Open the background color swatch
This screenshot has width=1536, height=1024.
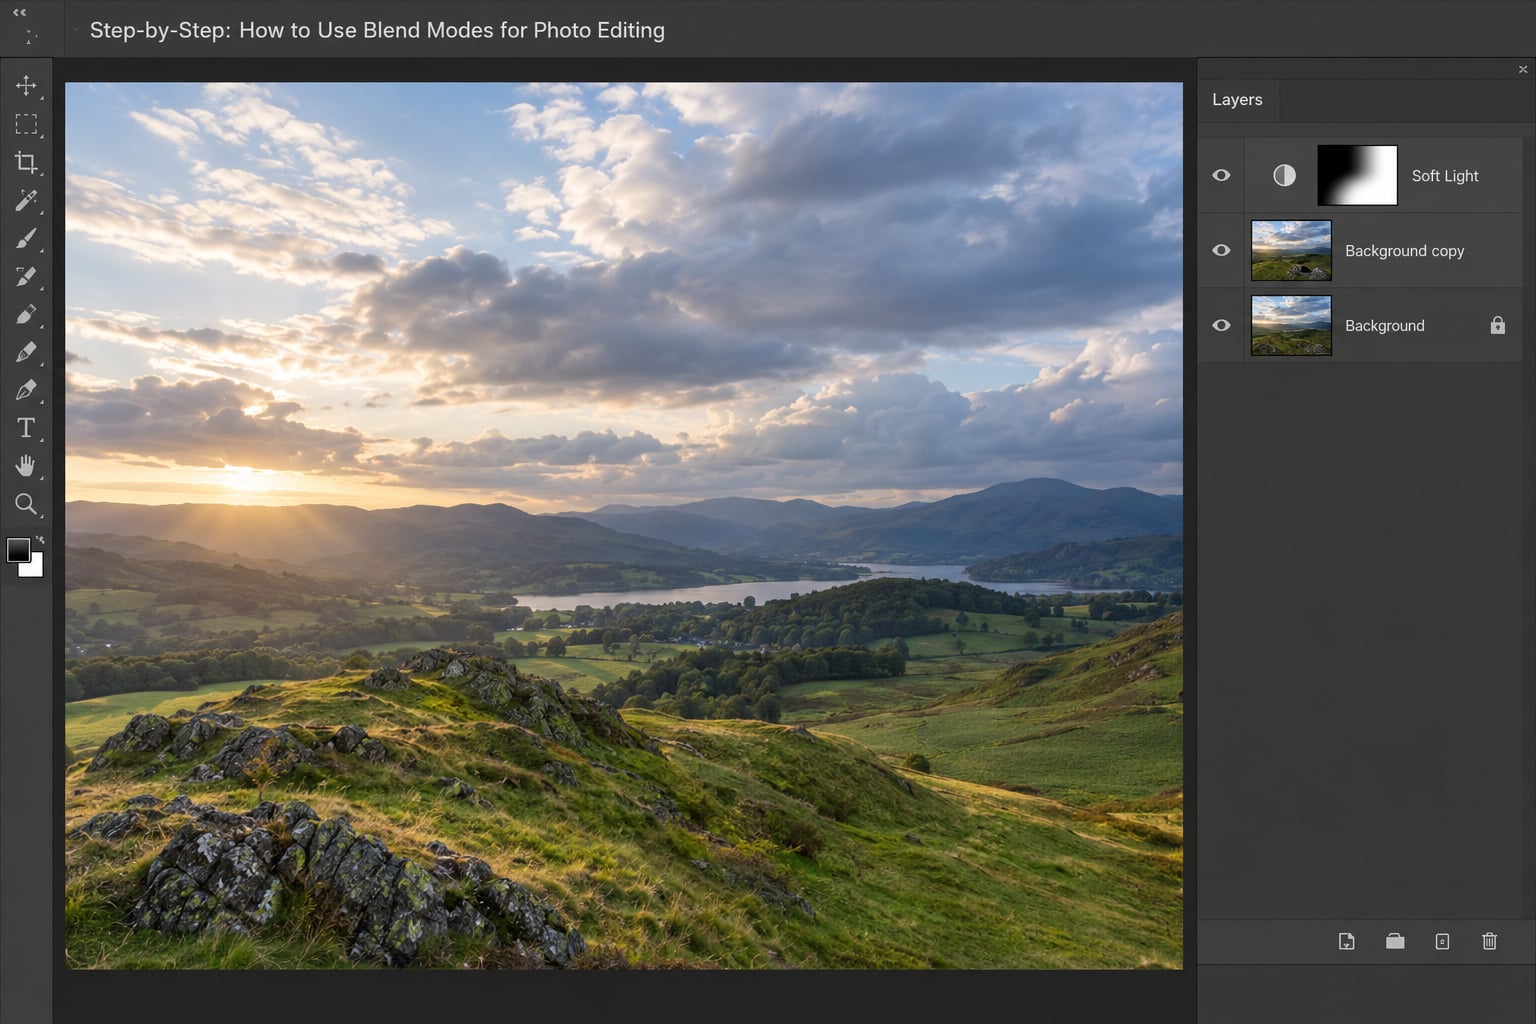coord(34,568)
